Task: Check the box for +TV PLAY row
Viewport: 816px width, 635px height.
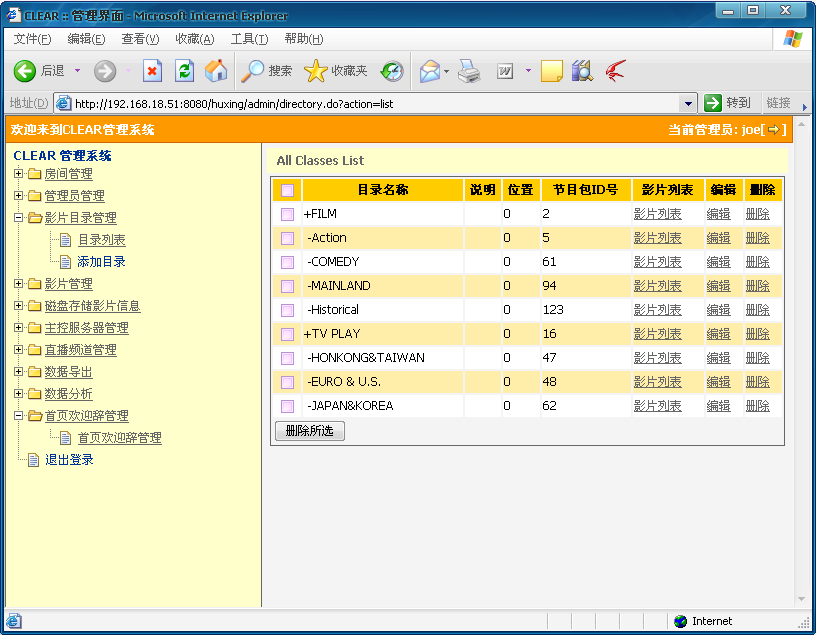Action: coord(287,334)
